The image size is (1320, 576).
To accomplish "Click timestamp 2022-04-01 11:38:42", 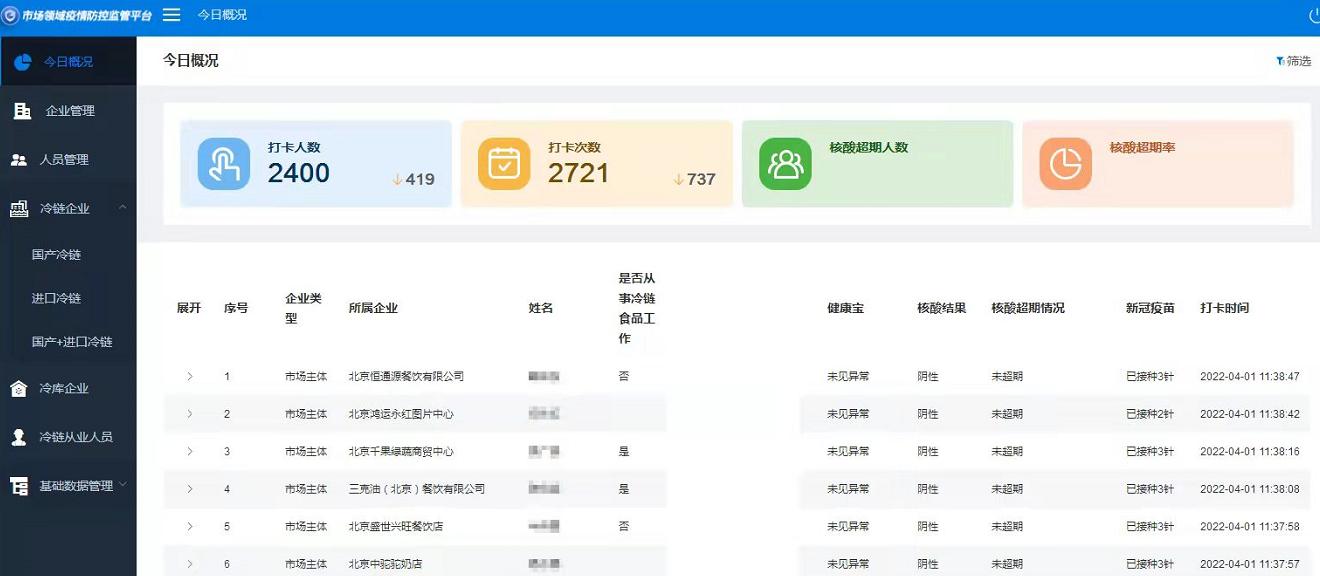I will tap(1250, 414).
